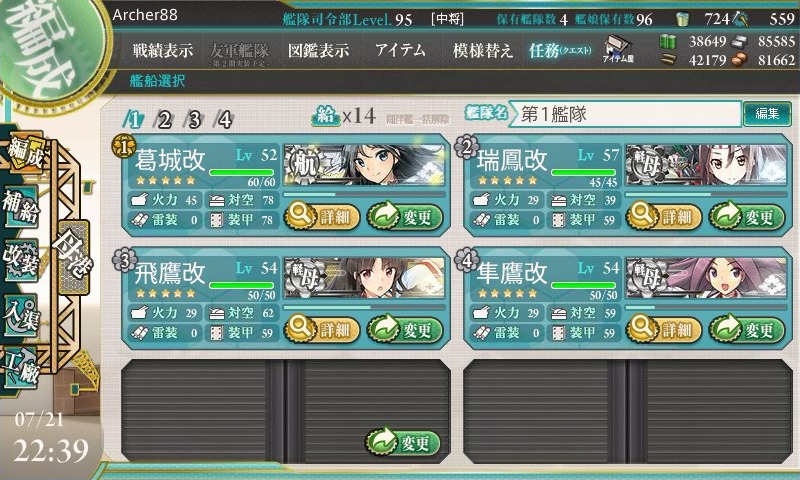Image resolution: width=800 pixels, height=480 pixels.
Task: Click the 給 supply preset icon
Action: [x=326, y=116]
